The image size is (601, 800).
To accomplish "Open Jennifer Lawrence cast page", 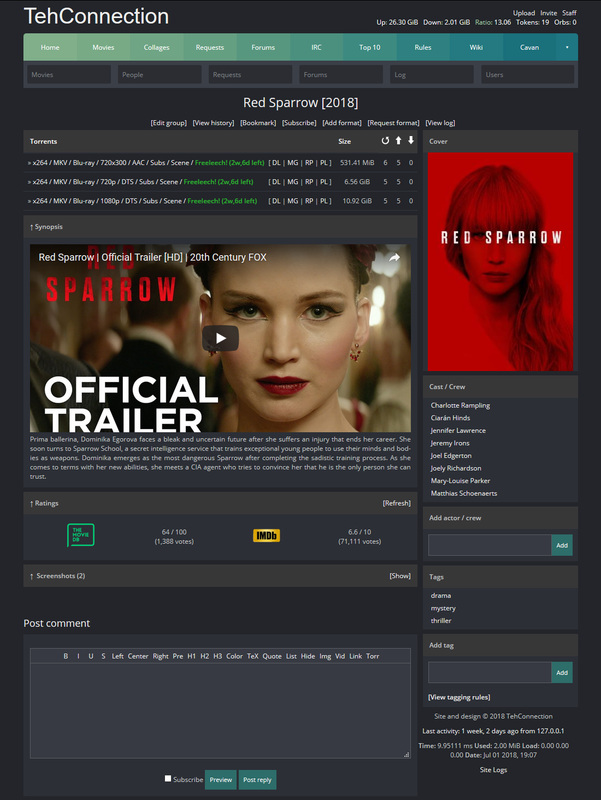I will click(458, 431).
